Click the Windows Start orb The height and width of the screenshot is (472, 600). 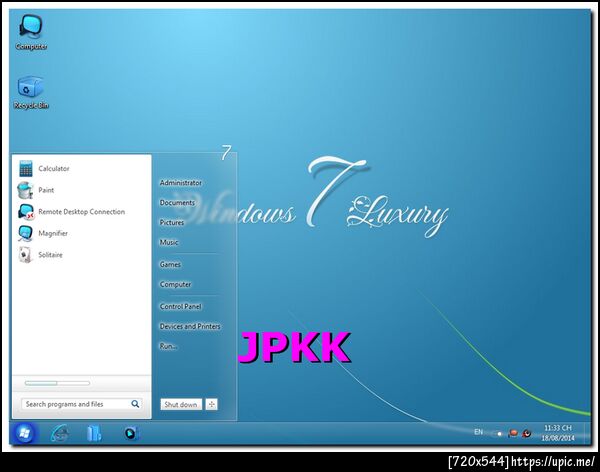[x=24, y=433]
